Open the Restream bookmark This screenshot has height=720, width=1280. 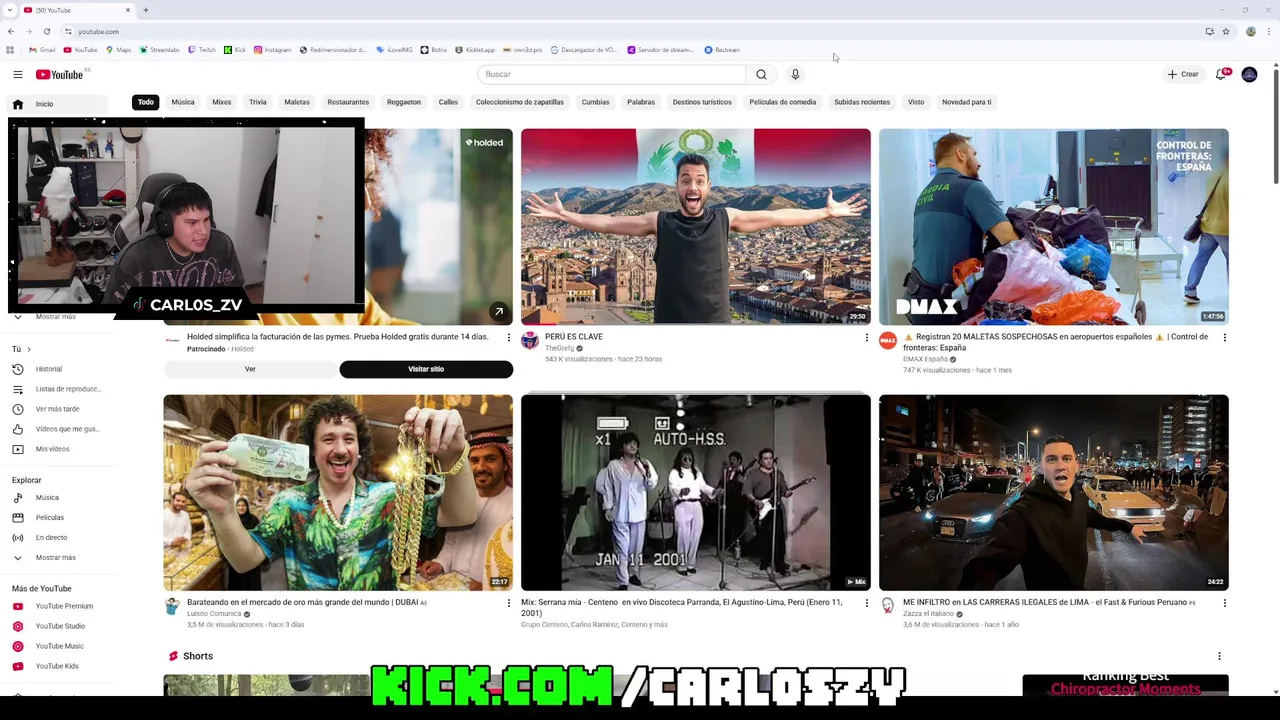point(722,50)
